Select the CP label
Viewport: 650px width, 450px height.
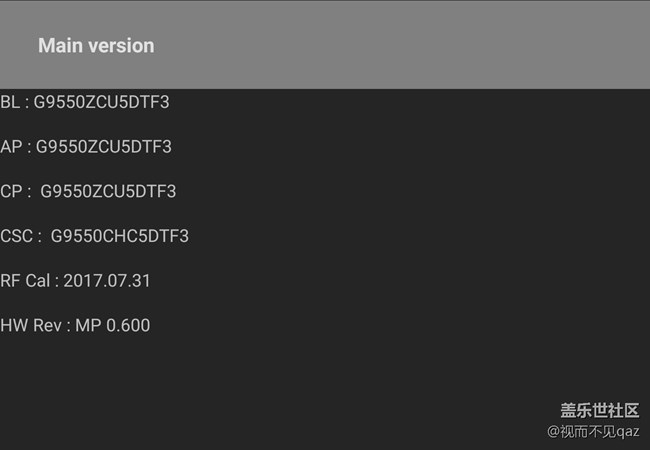point(11,191)
